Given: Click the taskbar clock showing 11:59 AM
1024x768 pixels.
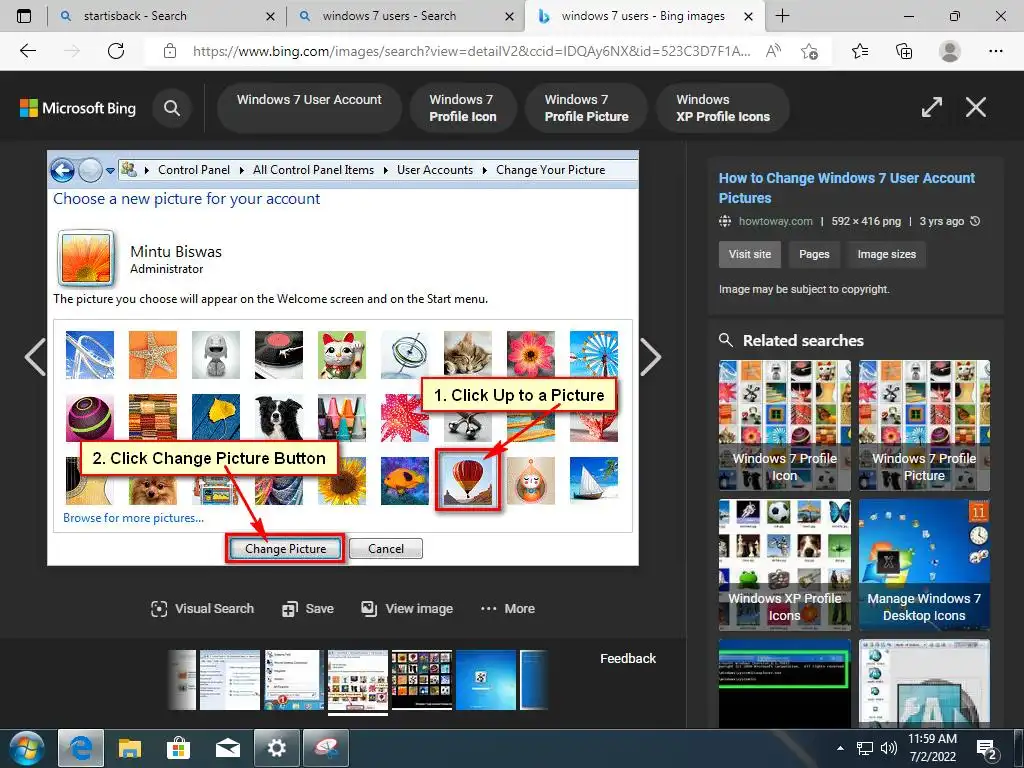Looking at the screenshot, I should pos(933,748).
